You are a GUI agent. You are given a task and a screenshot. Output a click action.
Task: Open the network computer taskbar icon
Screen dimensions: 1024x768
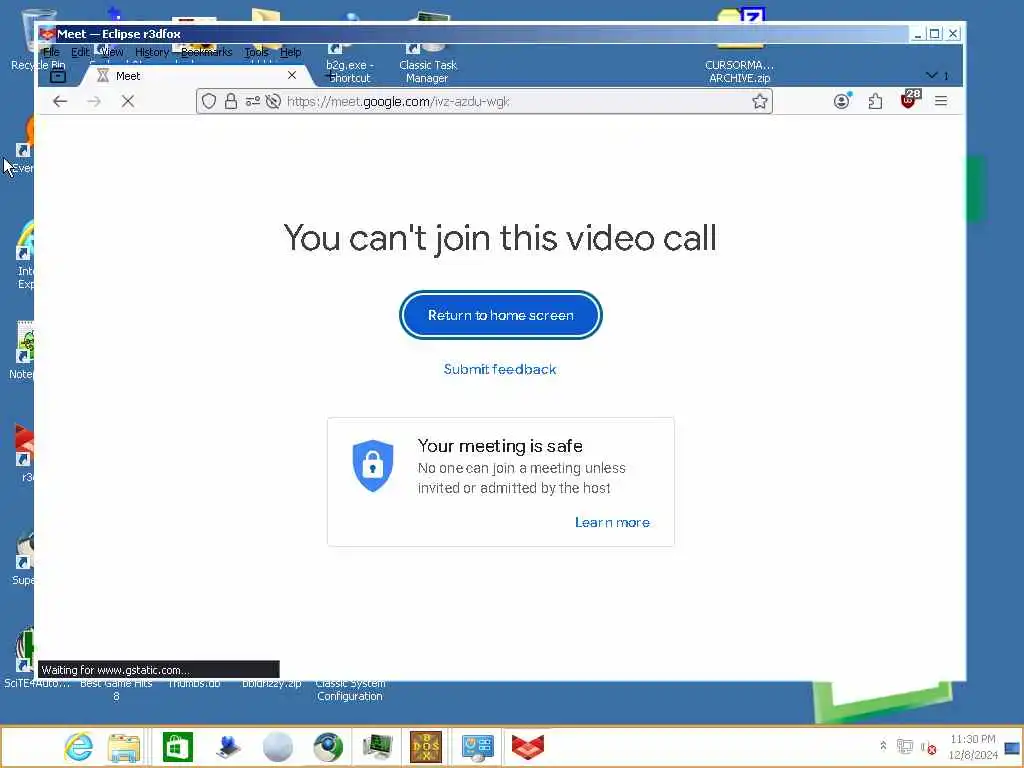pyautogui.click(x=228, y=746)
